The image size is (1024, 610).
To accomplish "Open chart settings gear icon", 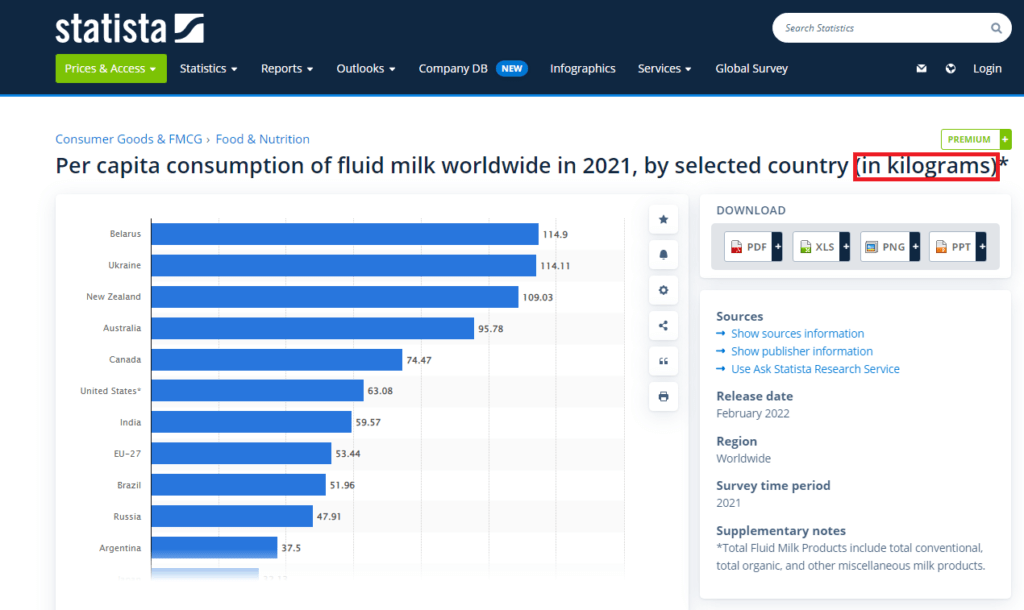I will tap(664, 290).
